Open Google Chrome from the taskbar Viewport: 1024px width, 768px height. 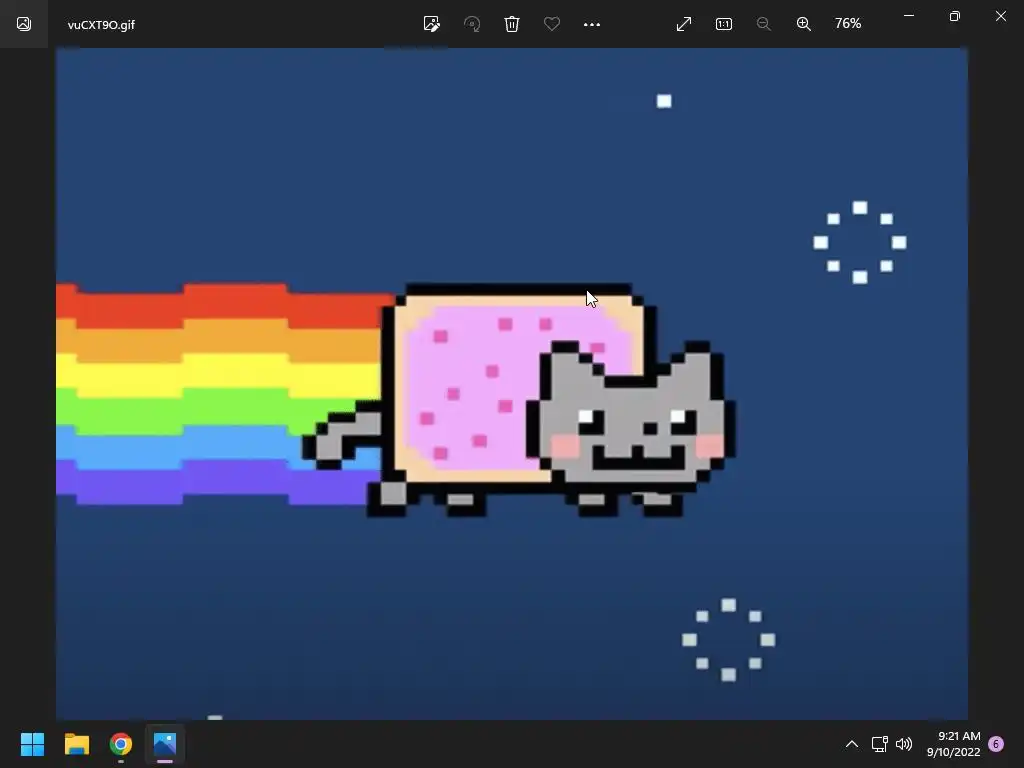(x=121, y=744)
